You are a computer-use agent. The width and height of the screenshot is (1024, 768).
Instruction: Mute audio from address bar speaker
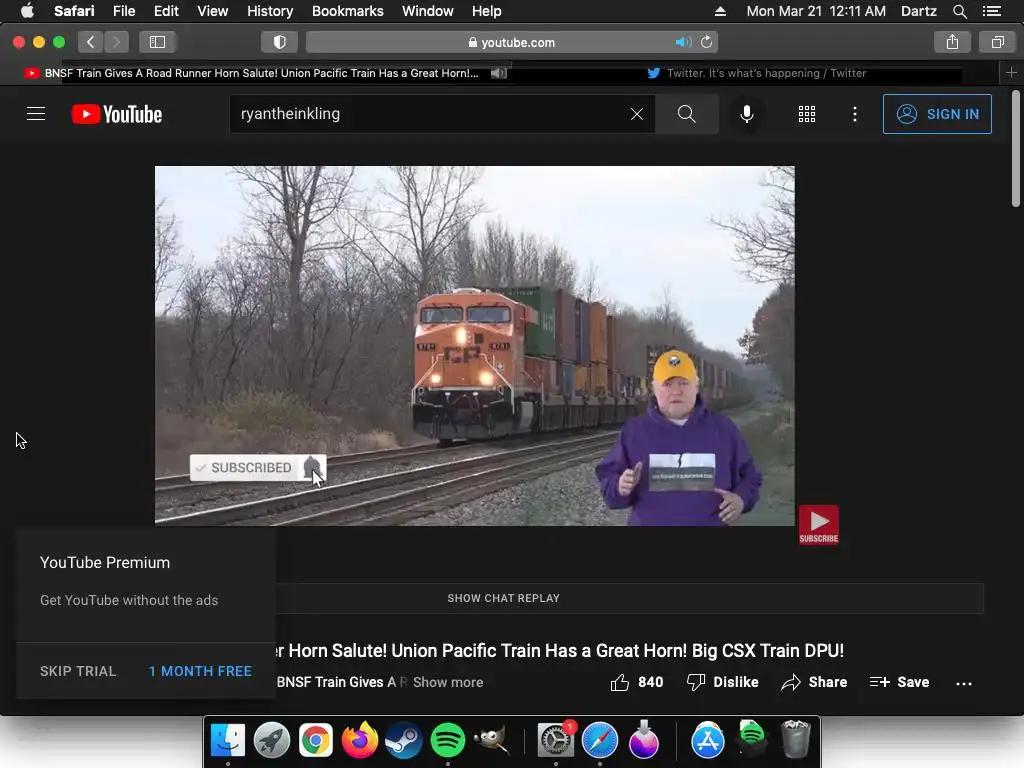click(683, 42)
